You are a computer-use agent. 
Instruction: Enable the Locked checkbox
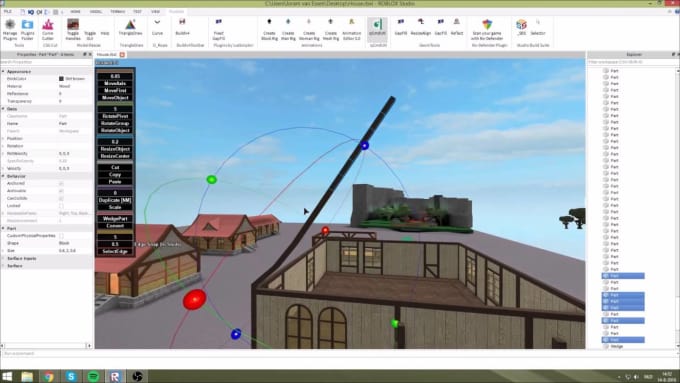[61, 206]
